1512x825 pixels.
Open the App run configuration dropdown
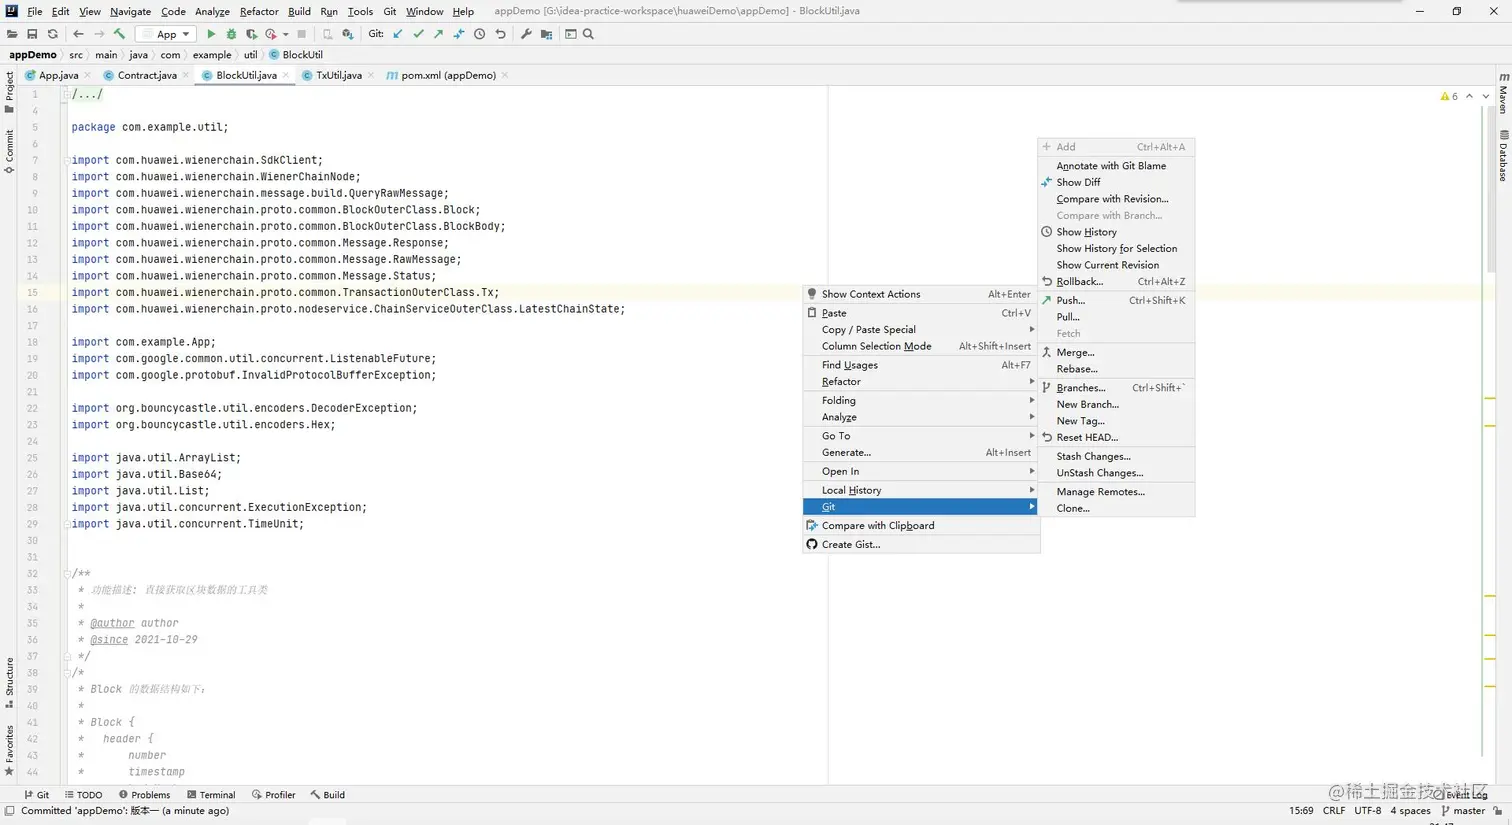[x=166, y=34]
